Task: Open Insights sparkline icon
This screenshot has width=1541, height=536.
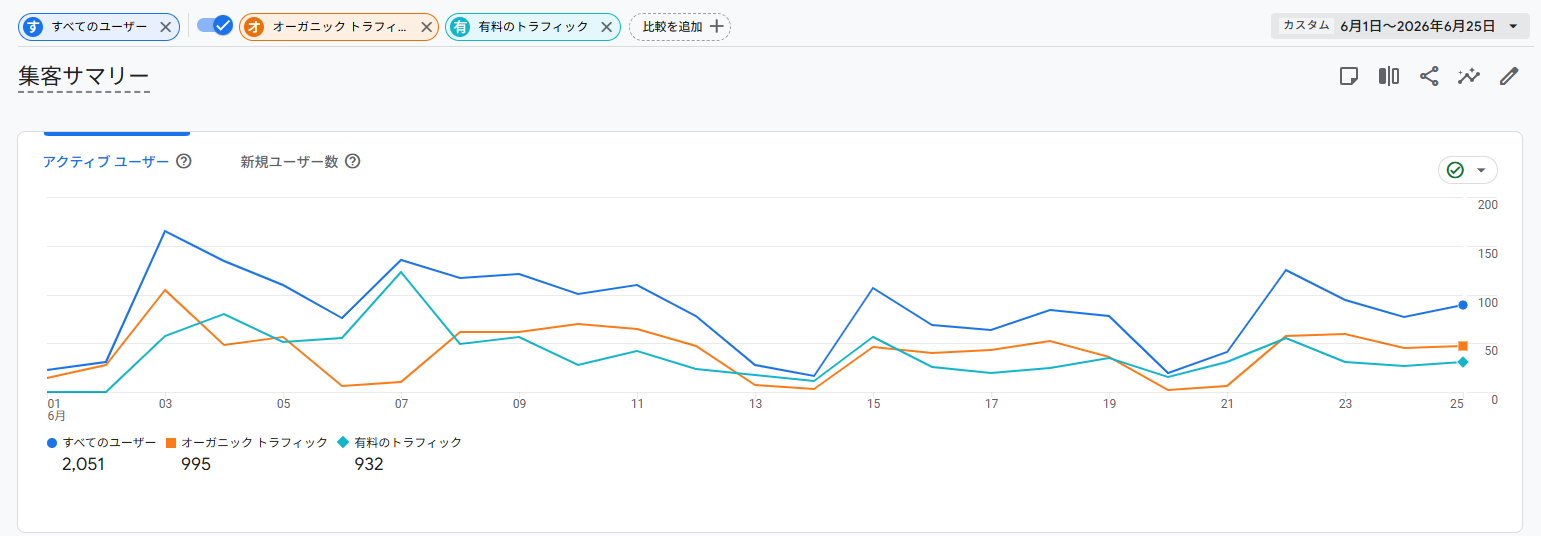Action: pyautogui.click(x=1469, y=76)
